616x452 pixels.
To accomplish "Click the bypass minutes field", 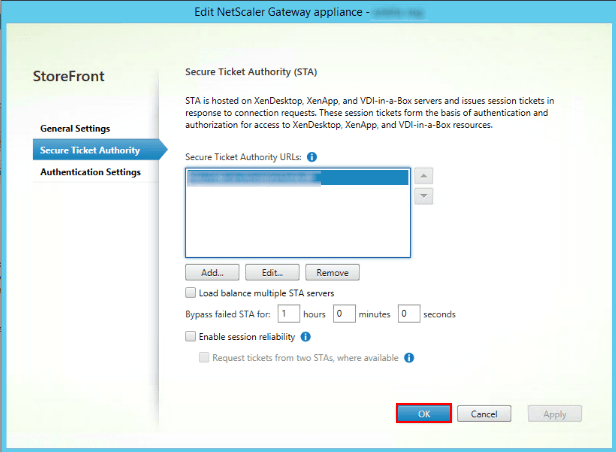I will tap(344, 314).
